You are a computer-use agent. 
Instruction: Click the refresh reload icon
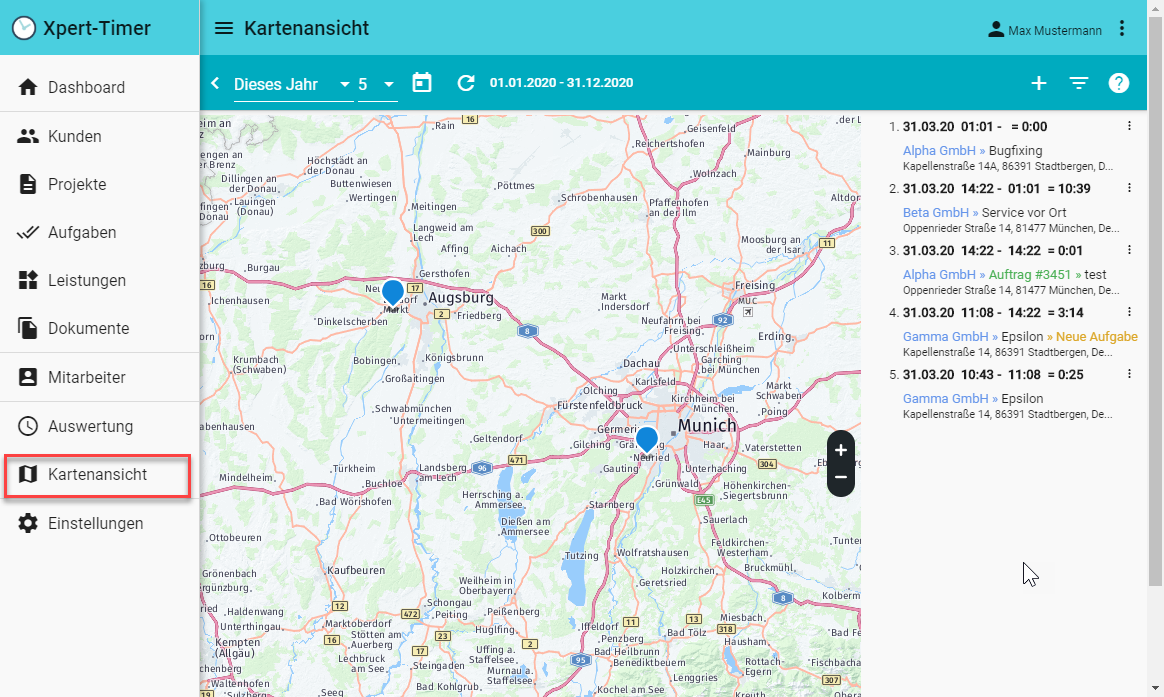coord(466,83)
